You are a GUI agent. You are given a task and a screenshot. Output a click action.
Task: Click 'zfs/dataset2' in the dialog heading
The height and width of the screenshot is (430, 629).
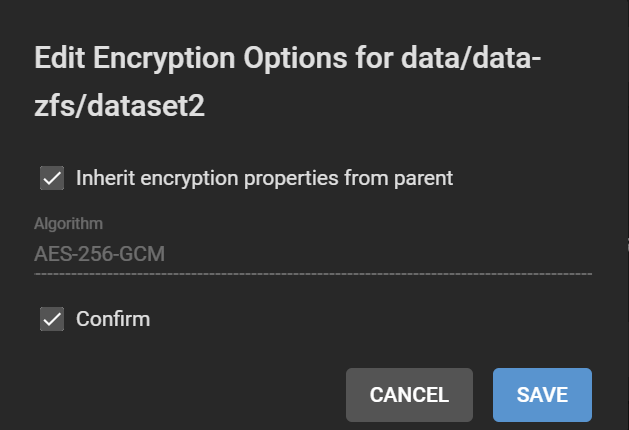tap(120, 107)
